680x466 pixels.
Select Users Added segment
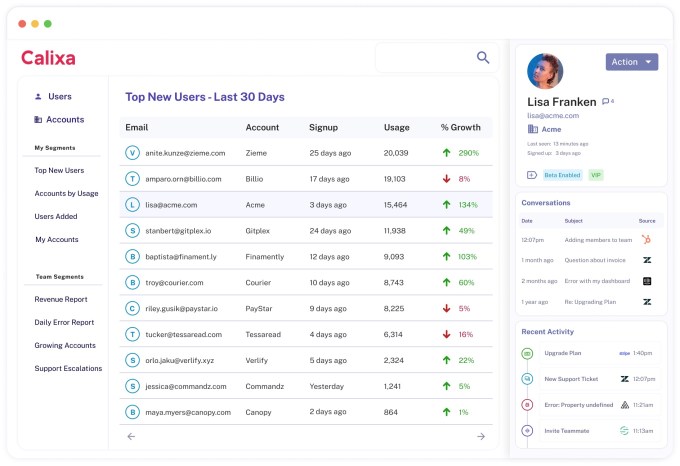pos(56,216)
